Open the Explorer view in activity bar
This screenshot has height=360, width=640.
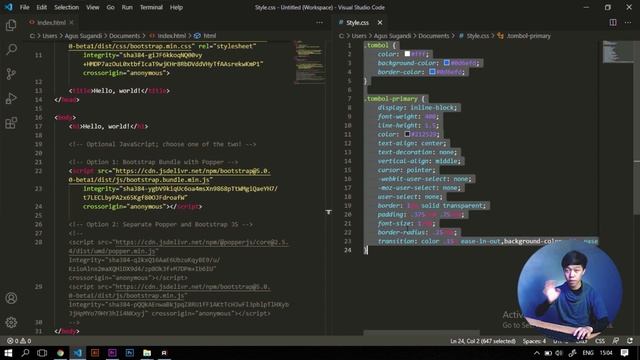(11, 25)
